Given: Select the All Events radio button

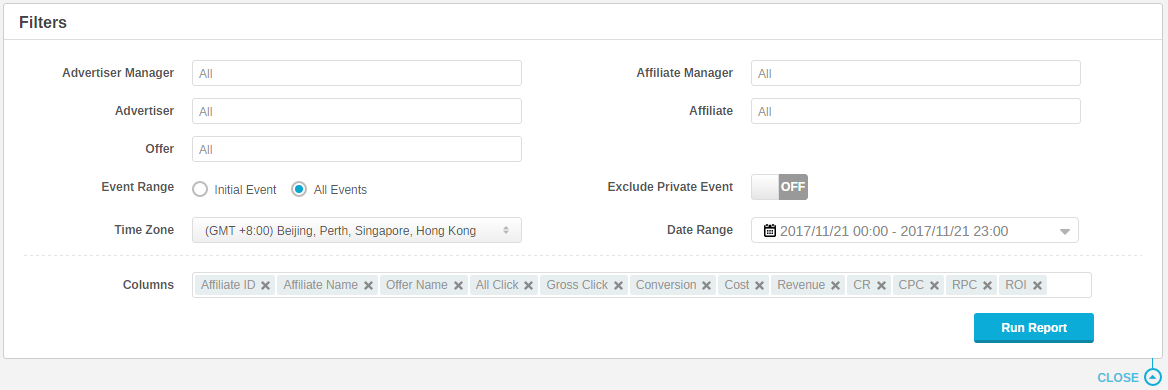Looking at the screenshot, I should coord(299,189).
